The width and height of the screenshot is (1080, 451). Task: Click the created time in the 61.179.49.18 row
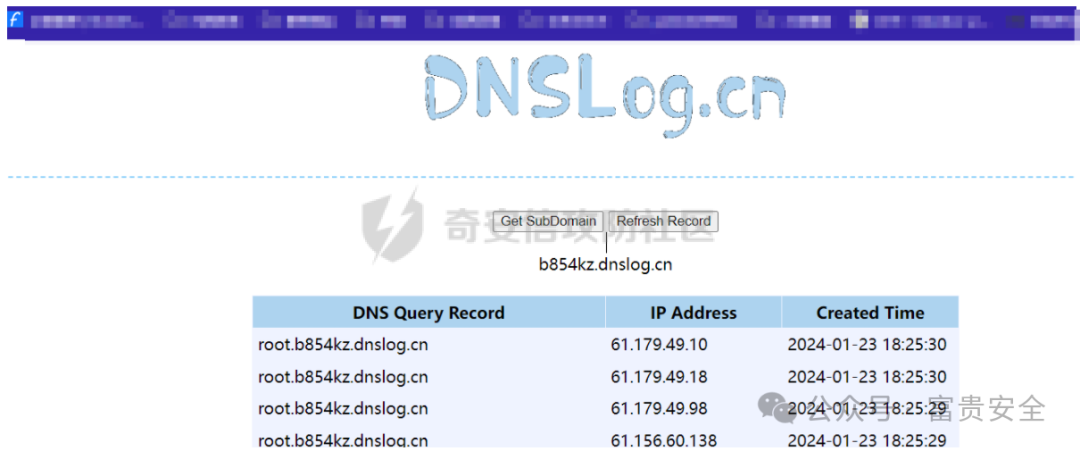(x=866, y=377)
